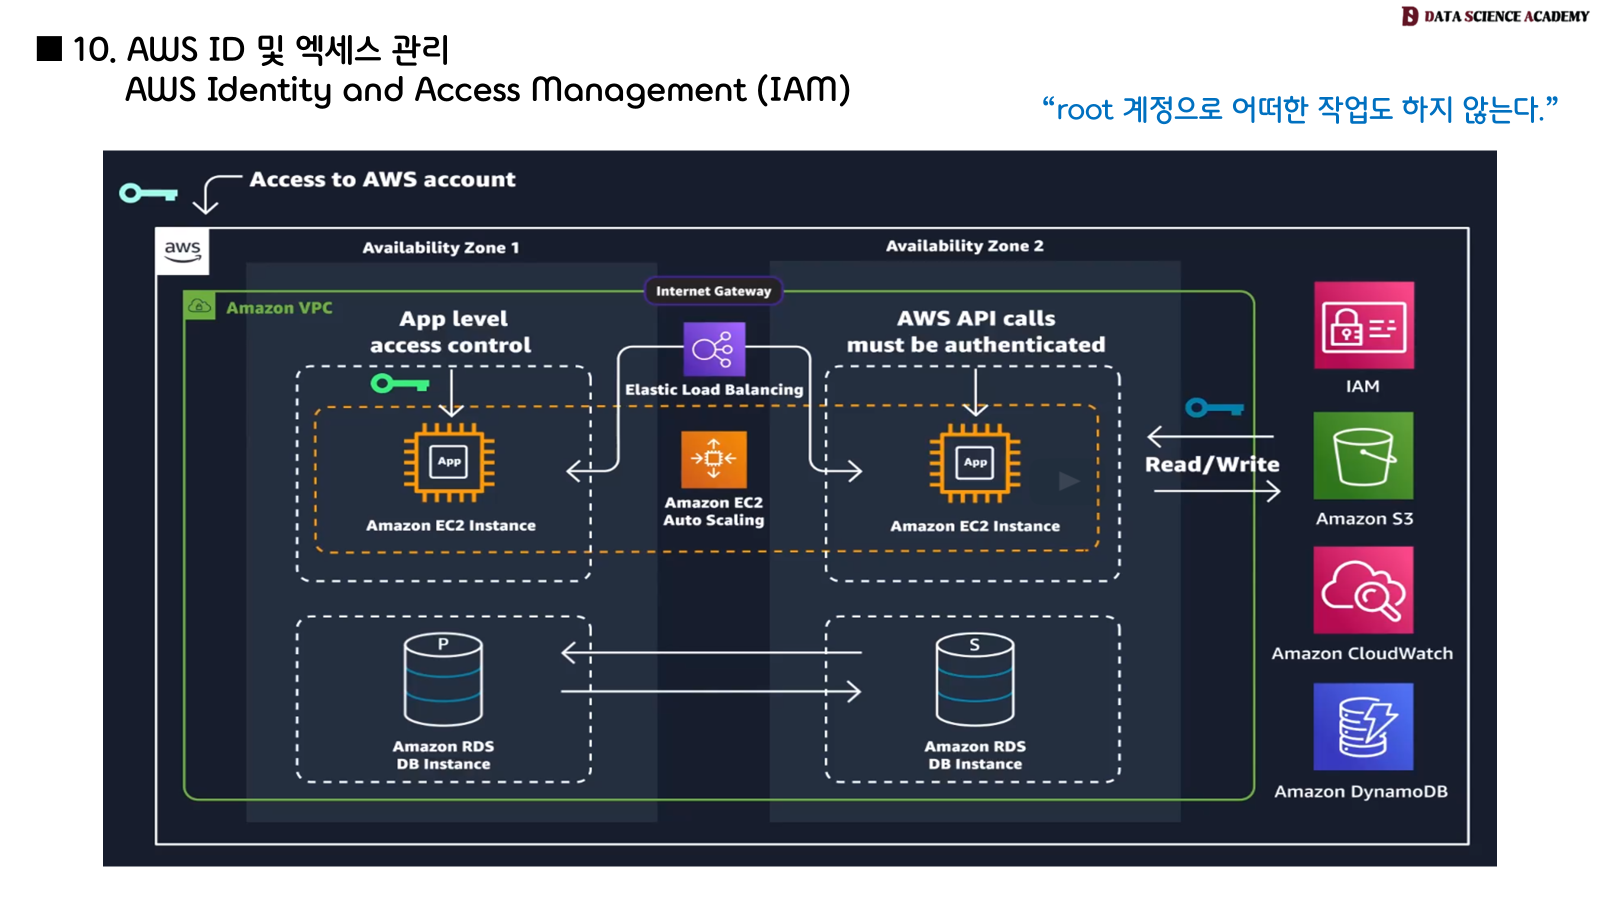Click the 'IAM' caption under the red icon

(x=1362, y=386)
